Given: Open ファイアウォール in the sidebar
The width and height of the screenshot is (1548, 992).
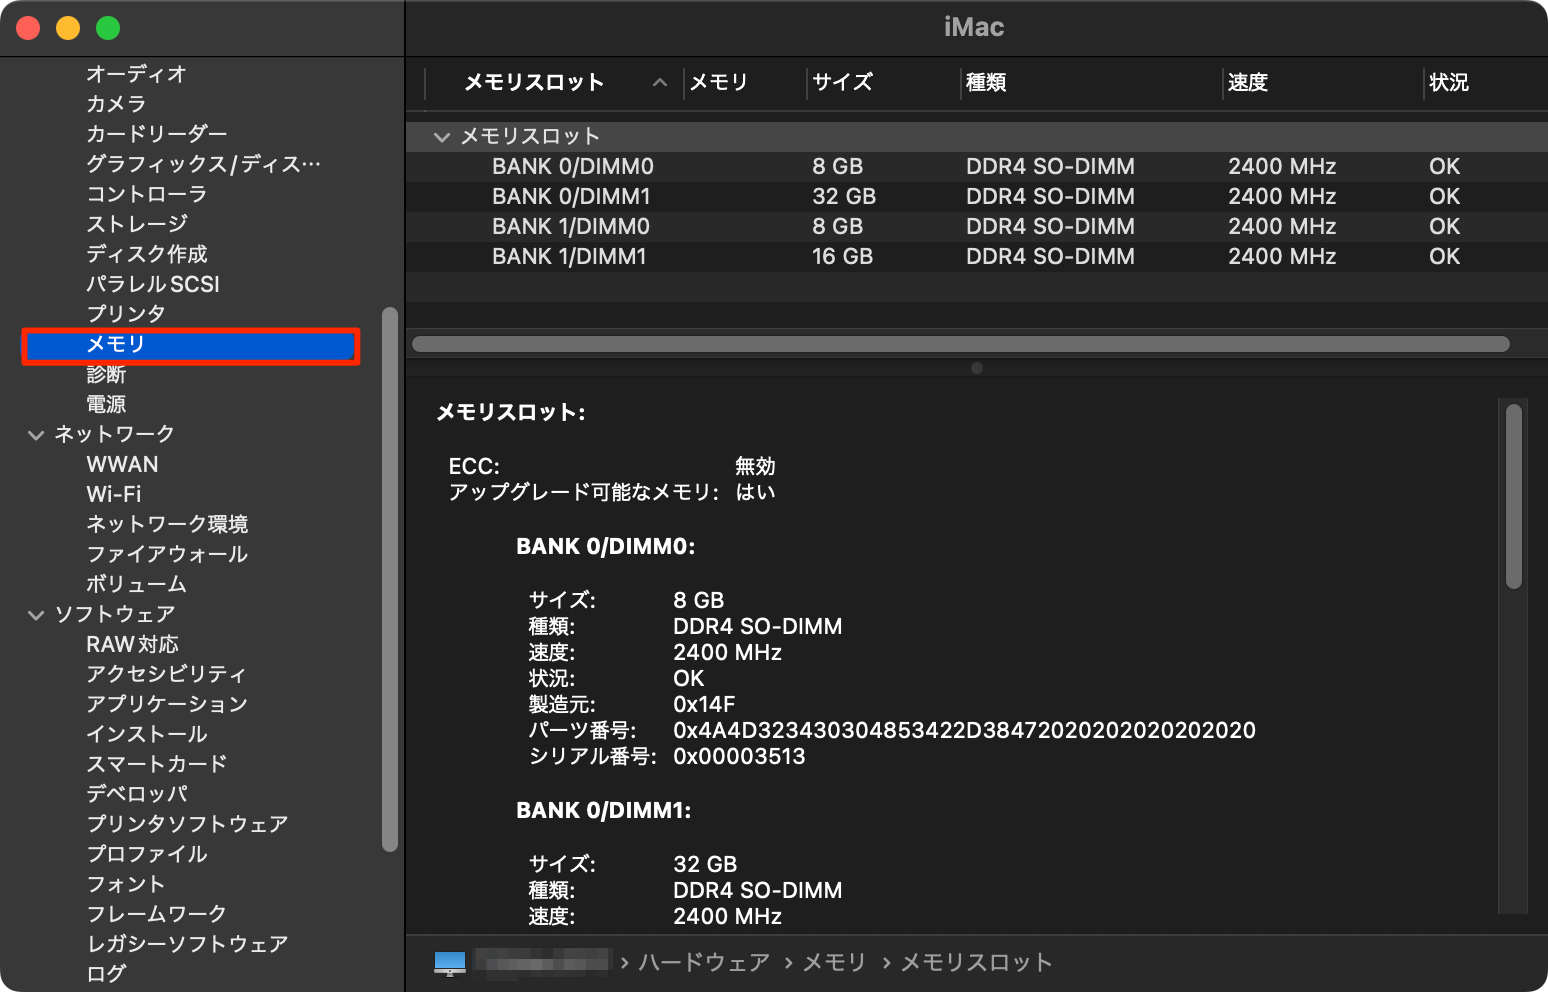Looking at the screenshot, I should pyautogui.click(x=167, y=554).
